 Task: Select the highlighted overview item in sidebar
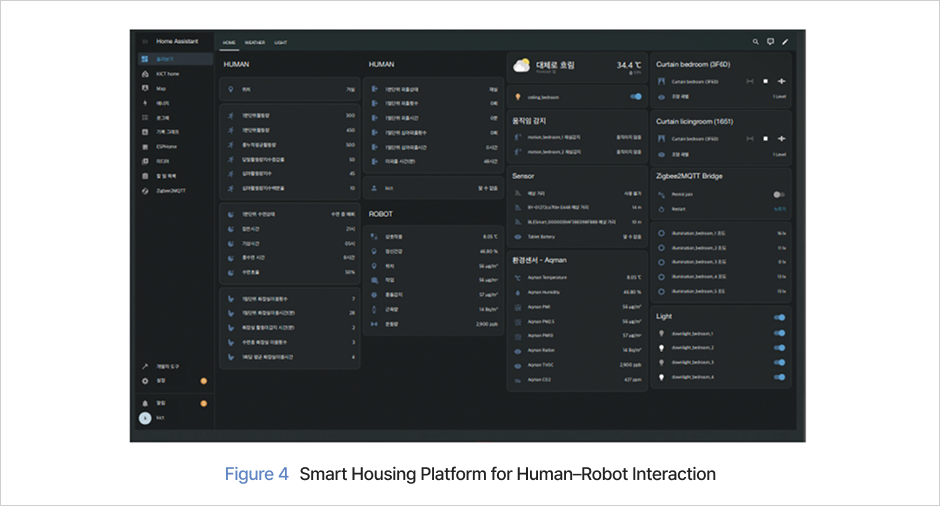pos(176,59)
